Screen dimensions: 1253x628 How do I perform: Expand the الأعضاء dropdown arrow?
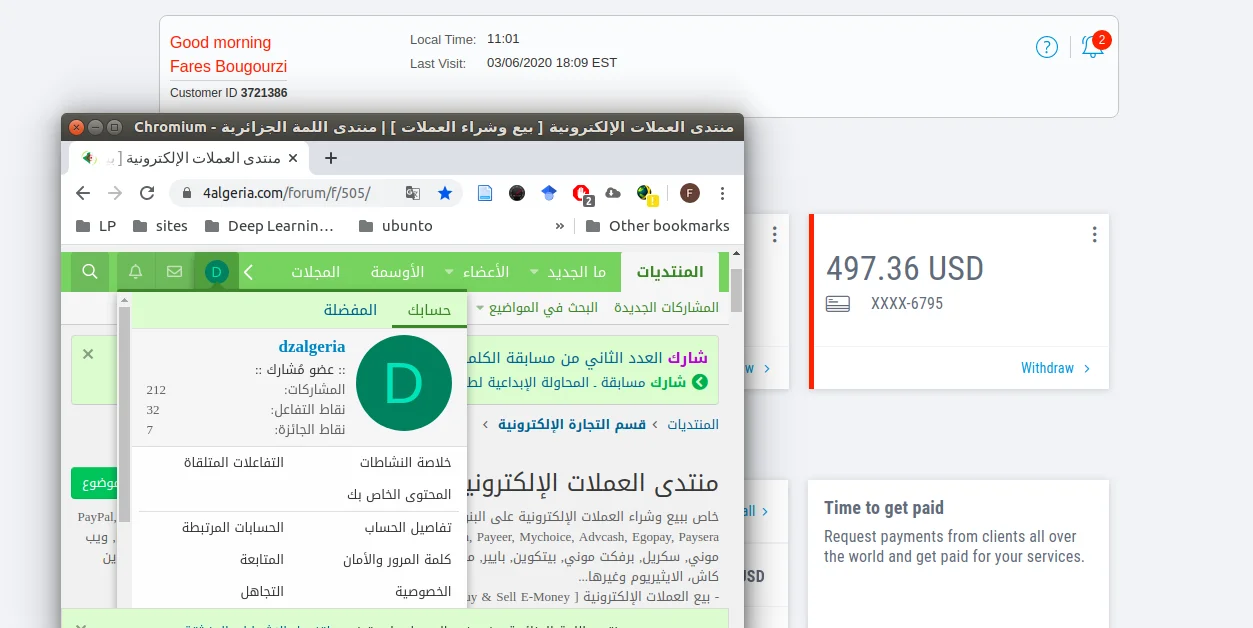449,272
